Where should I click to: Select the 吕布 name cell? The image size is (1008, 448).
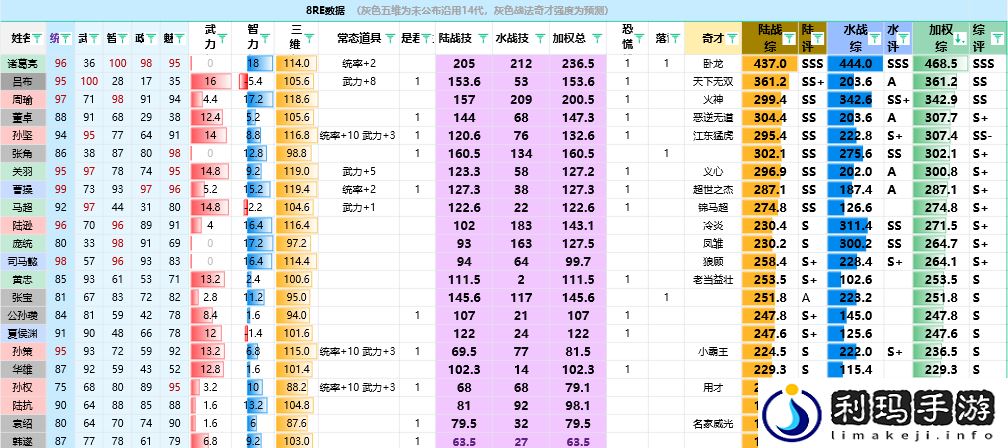pos(23,82)
